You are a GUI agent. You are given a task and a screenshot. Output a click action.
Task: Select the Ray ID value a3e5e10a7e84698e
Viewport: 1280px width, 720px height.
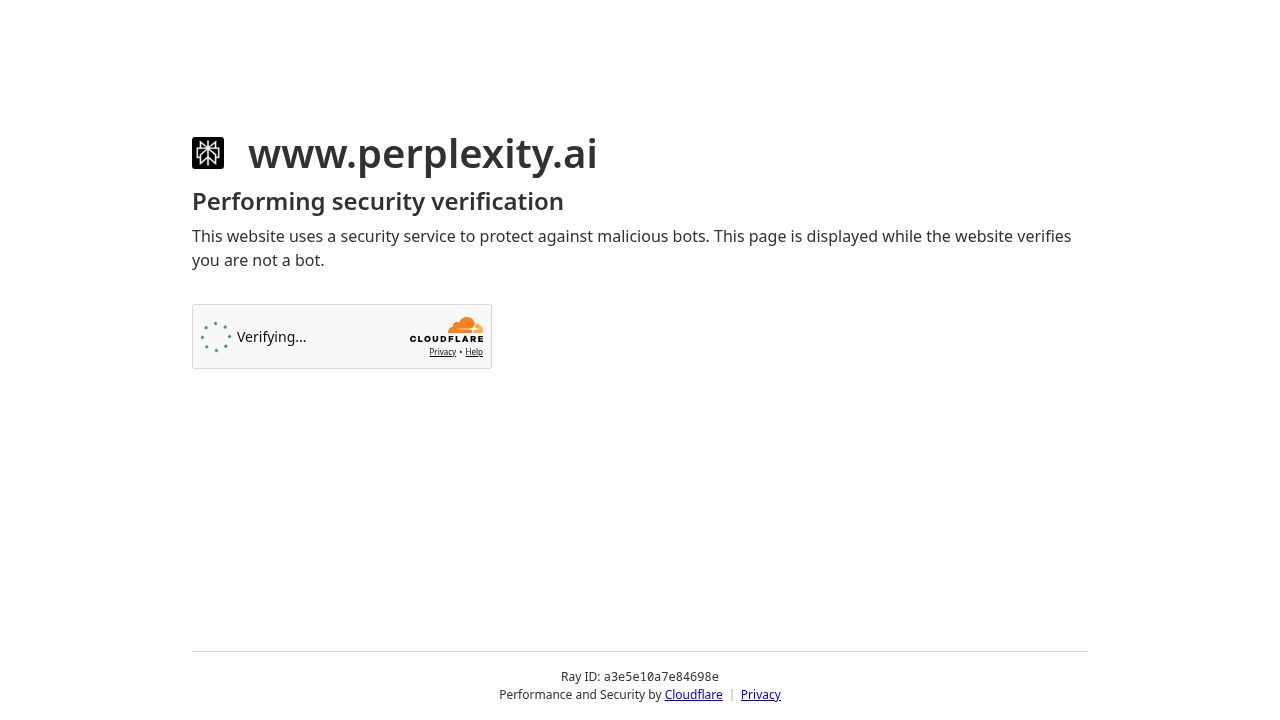[x=661, y=677]
